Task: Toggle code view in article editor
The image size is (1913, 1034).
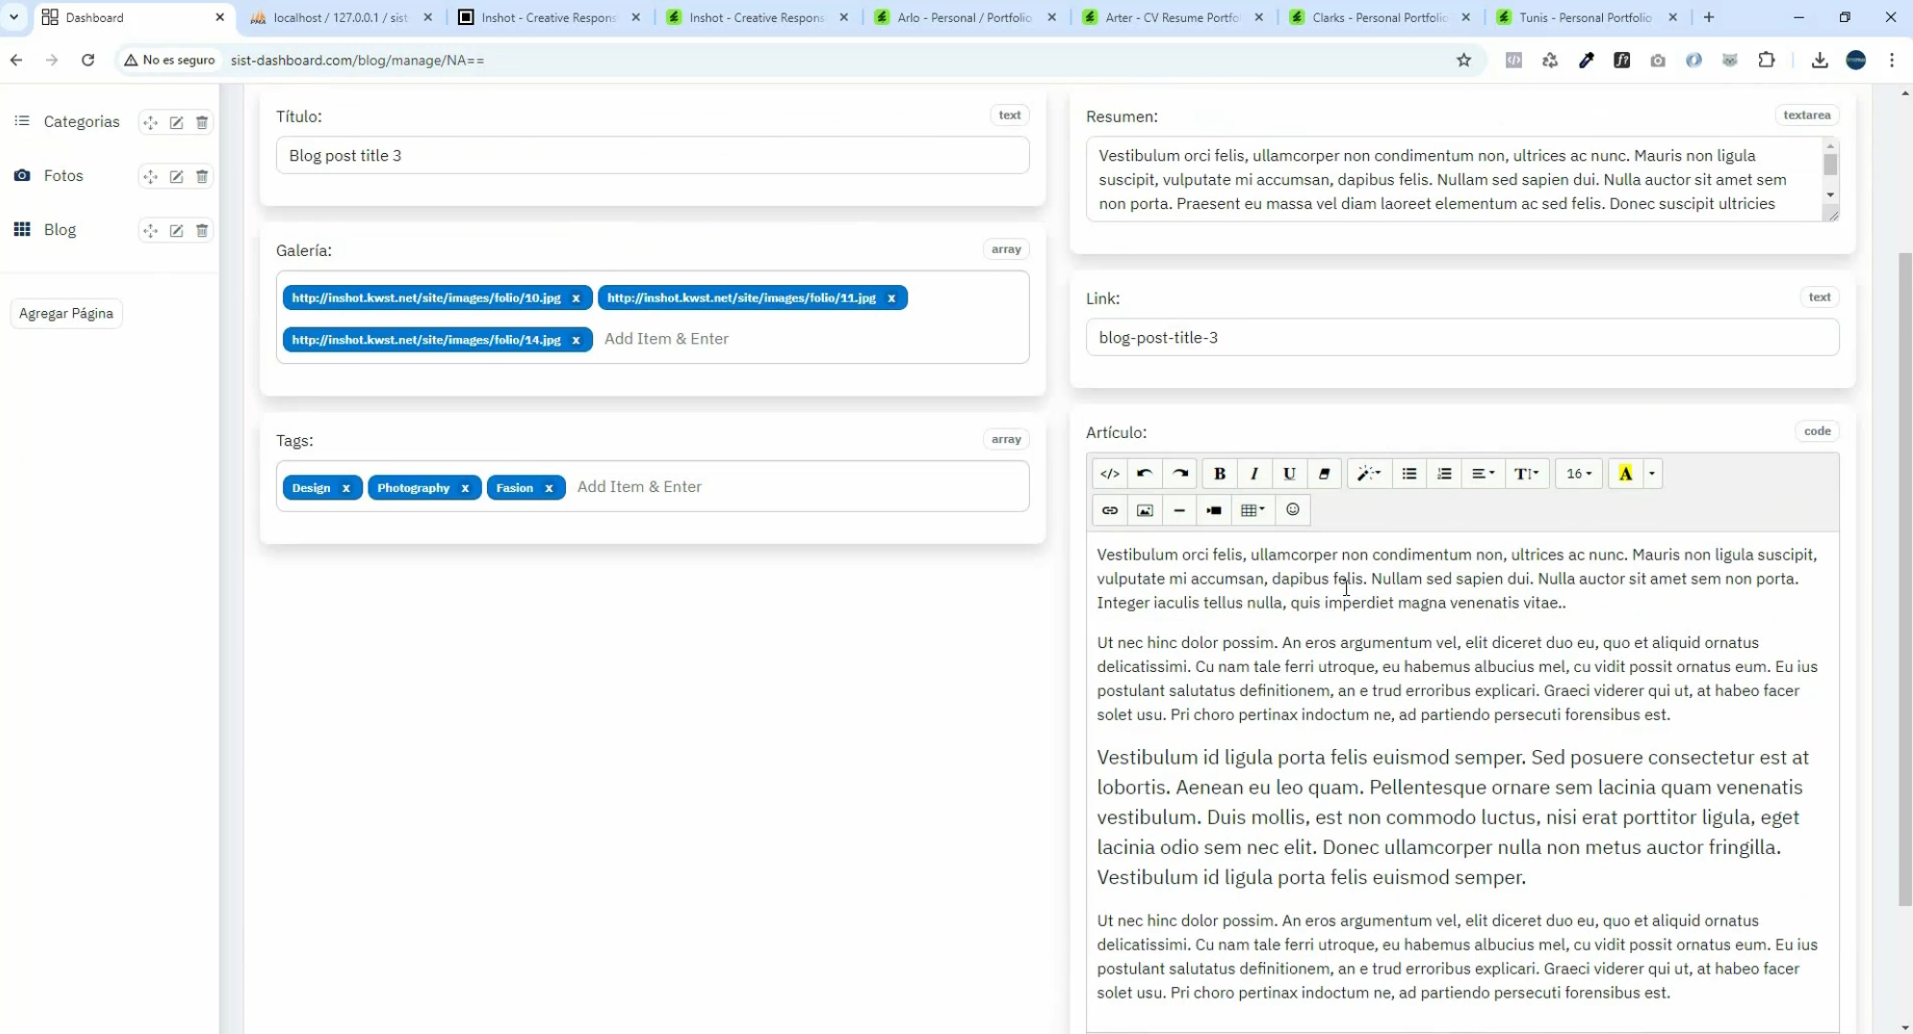Action: click(x=1110, y=474)
